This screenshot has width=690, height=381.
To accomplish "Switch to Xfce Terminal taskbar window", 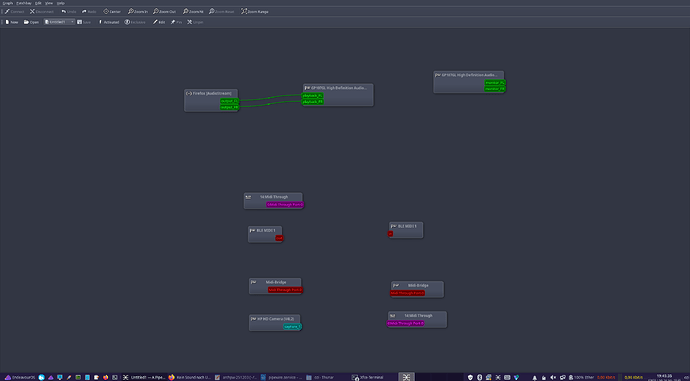I will pos(368,377).
